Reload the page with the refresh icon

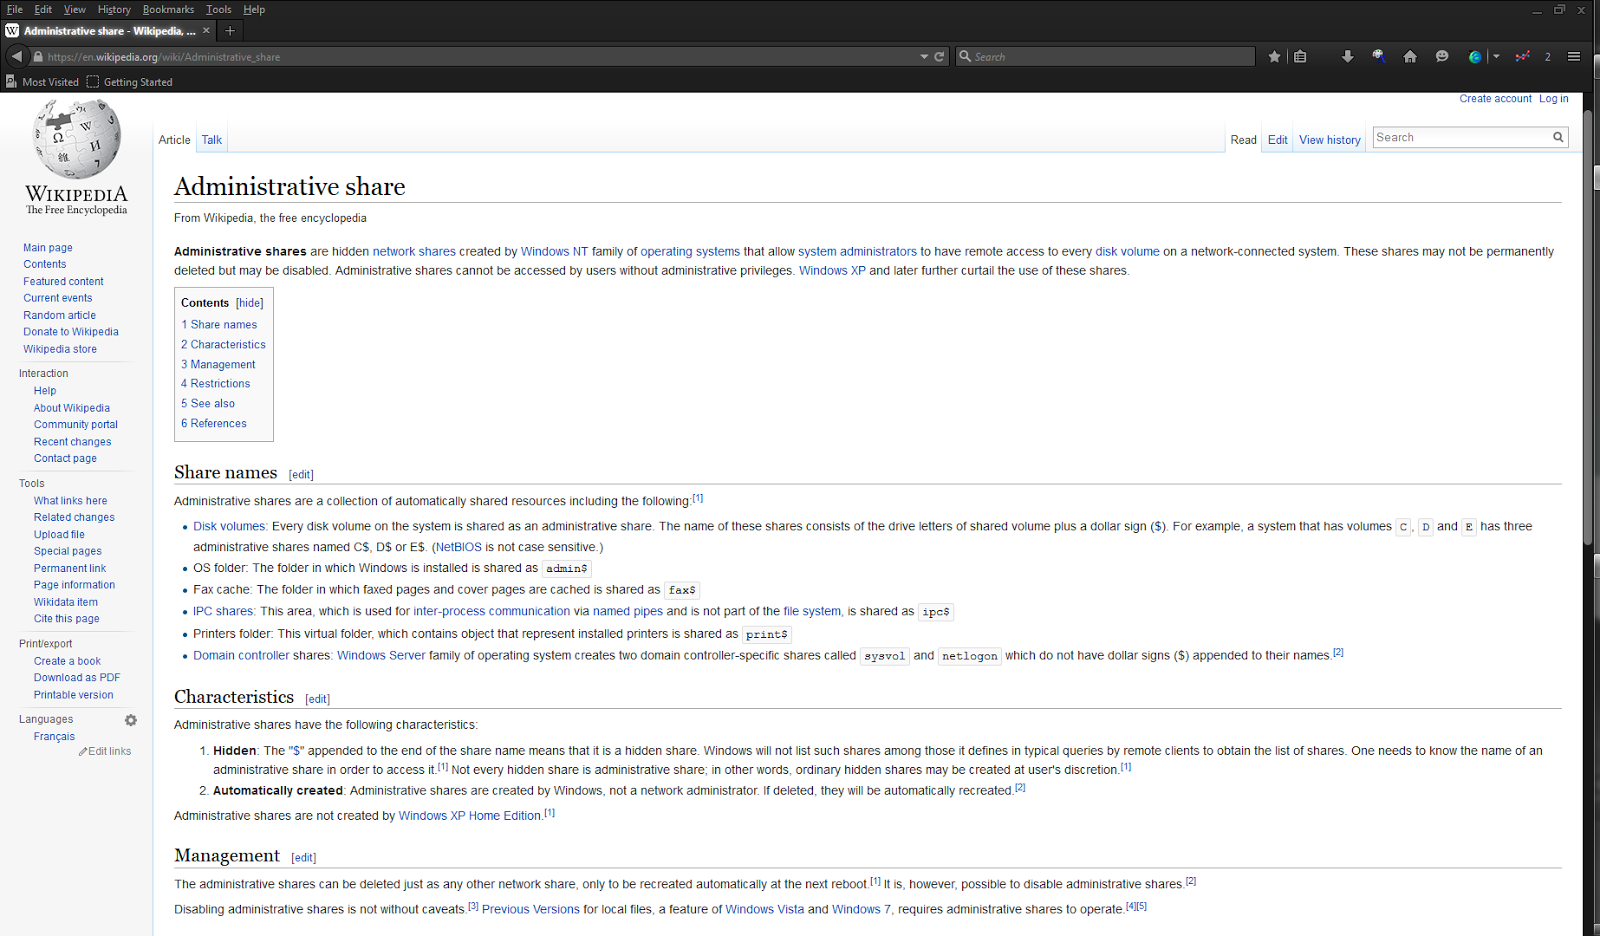[x=939, y=57]
